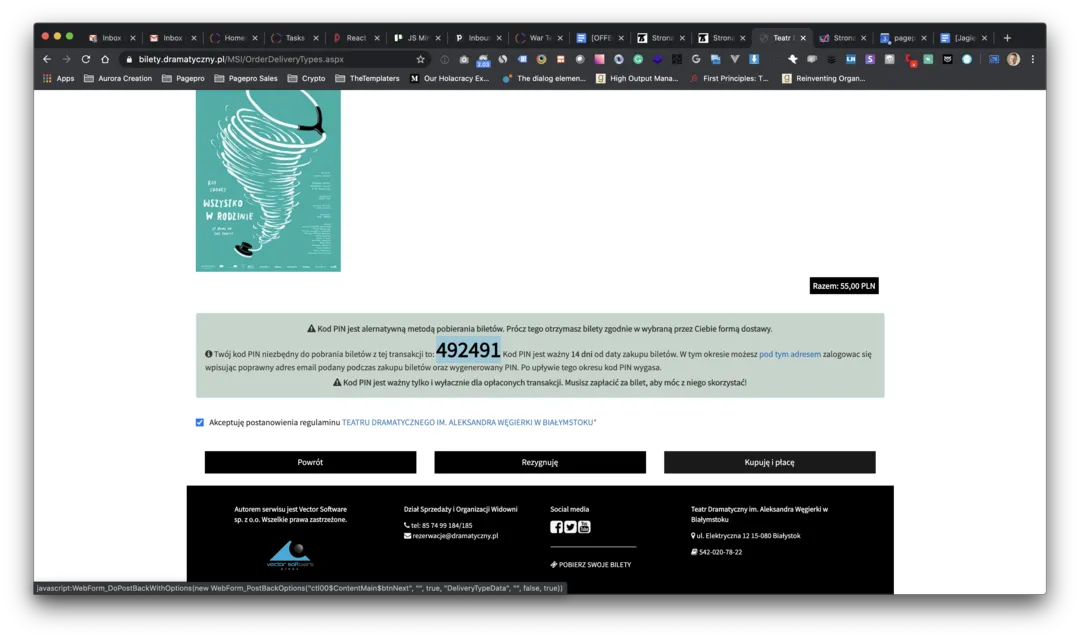The height and width of the screenshot is (639, 1080).
Task: Click the blue LH extension icon
Action: [x=850, y=59]
